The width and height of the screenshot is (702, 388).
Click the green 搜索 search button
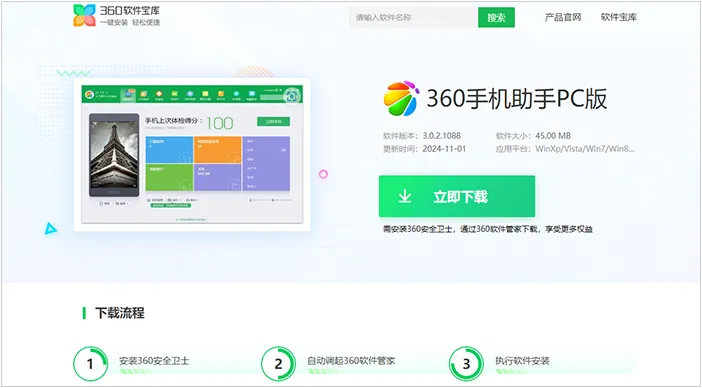[496, 17]
